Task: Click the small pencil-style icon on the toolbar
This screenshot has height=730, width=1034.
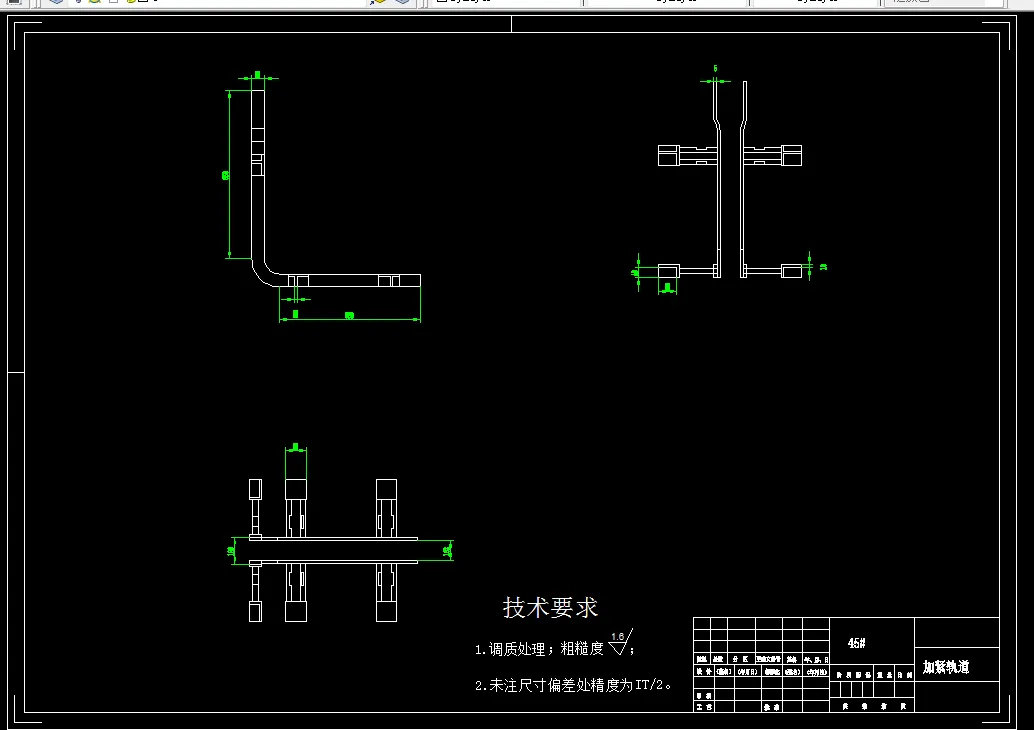Action: 78,3
